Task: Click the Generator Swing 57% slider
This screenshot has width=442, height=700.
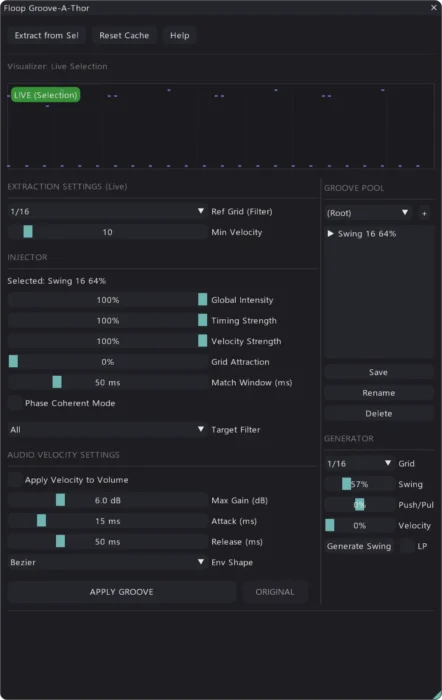Action: [359, 484]
